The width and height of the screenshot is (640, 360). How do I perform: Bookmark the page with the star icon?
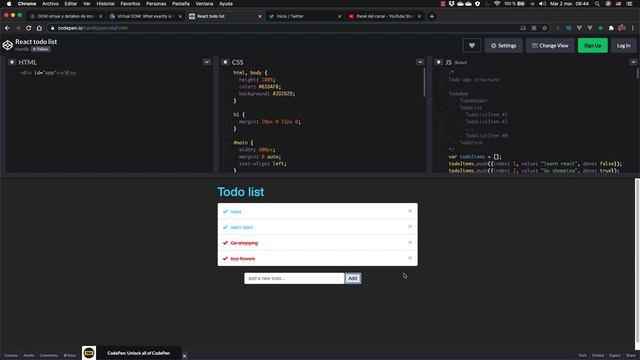tap(544, 28)
